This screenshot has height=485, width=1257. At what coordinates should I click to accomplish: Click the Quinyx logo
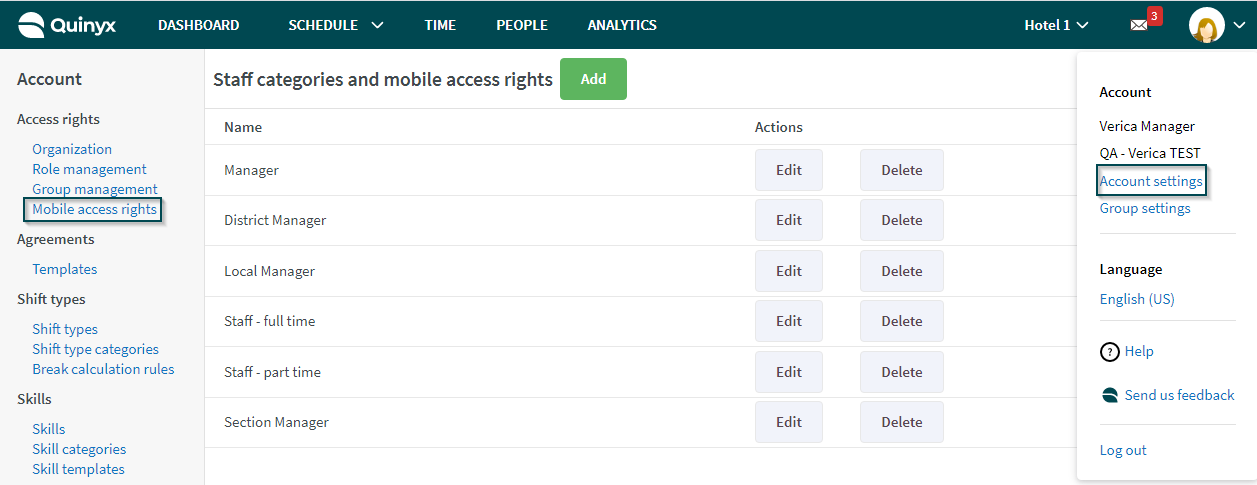67,25
